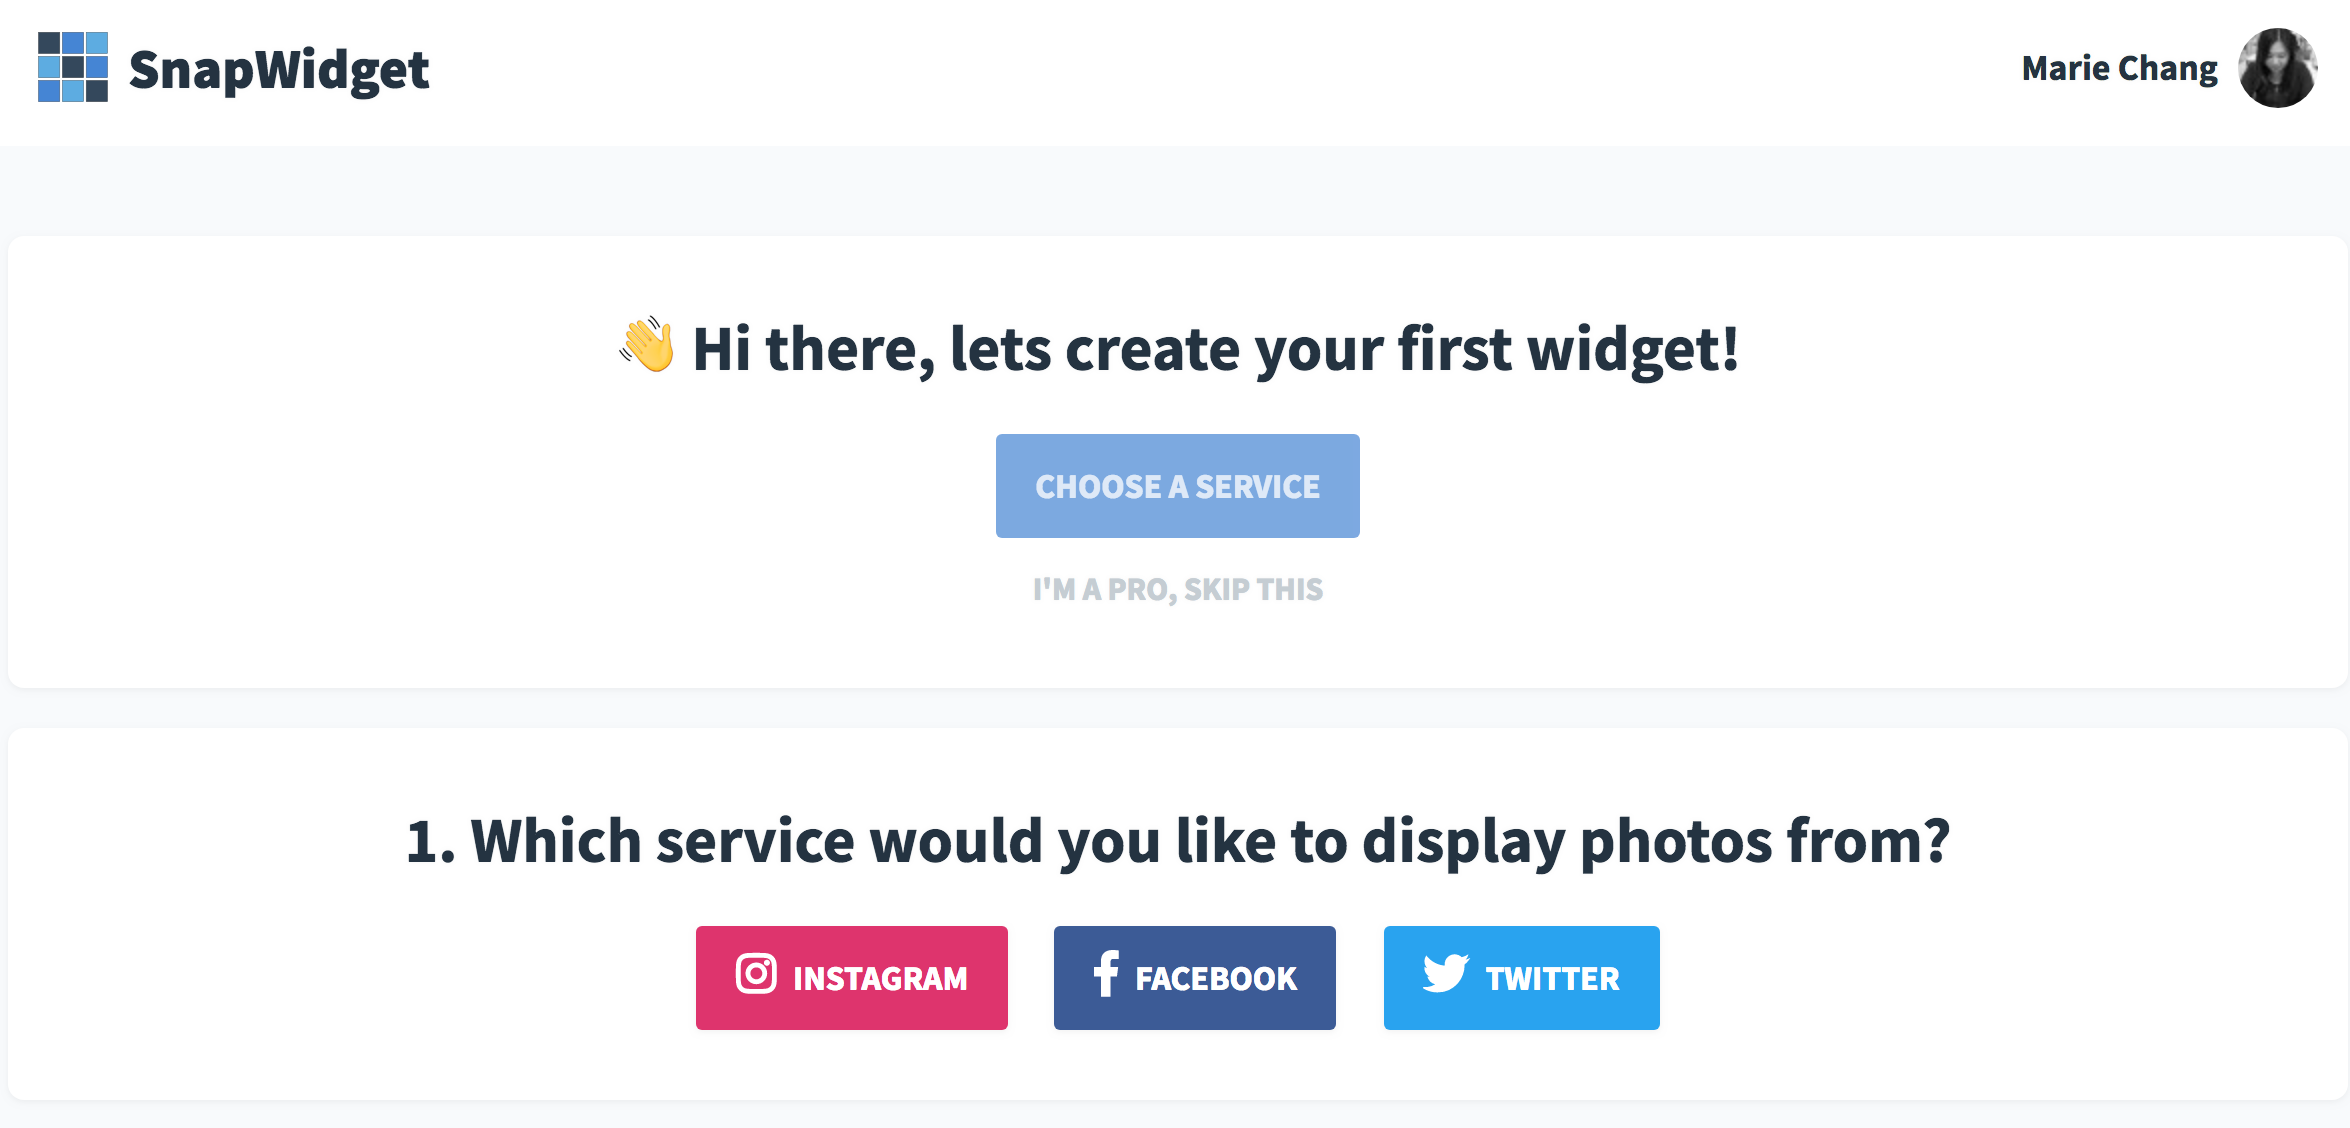The image size is (2350, 1128).
Task: Pick the TWITTER service button
Action: [x=1522, y=978]
